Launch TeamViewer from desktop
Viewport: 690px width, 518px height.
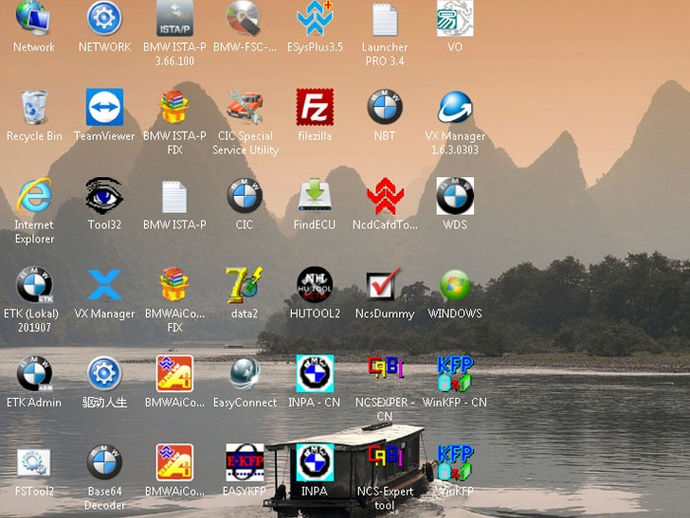104,107
